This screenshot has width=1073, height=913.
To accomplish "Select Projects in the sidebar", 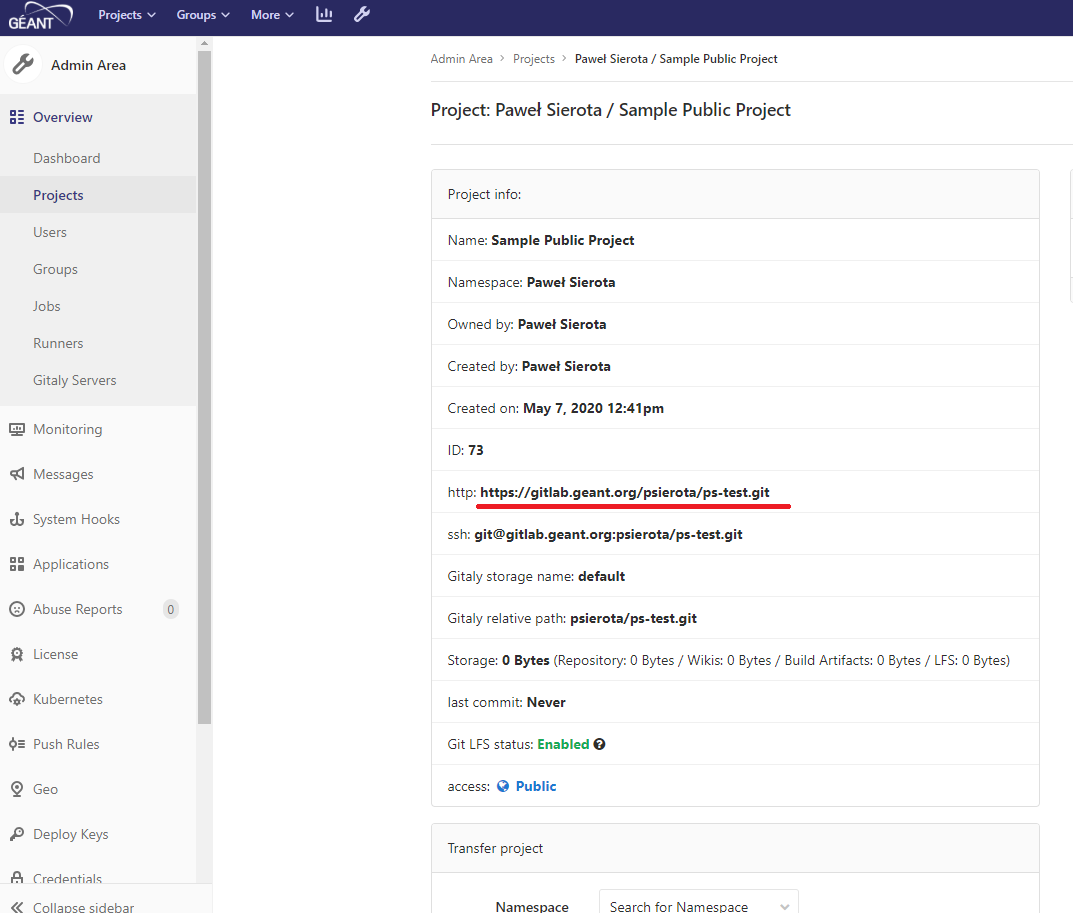I will point(58,195).
